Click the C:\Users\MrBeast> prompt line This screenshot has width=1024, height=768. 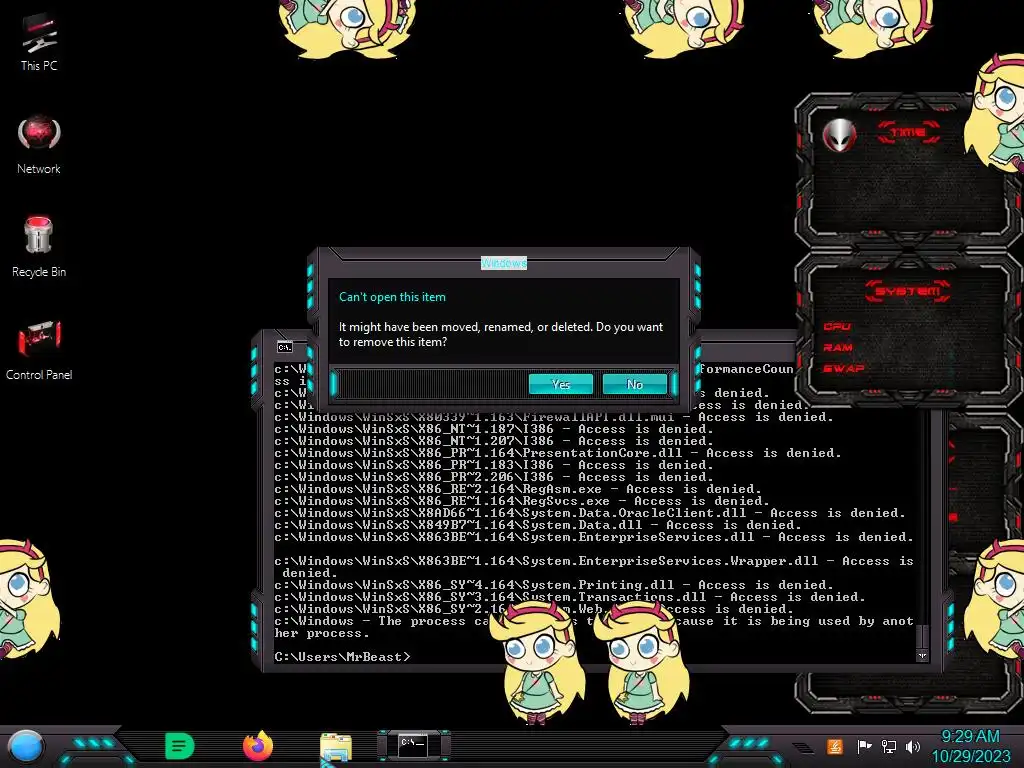[x=342, y=656]
